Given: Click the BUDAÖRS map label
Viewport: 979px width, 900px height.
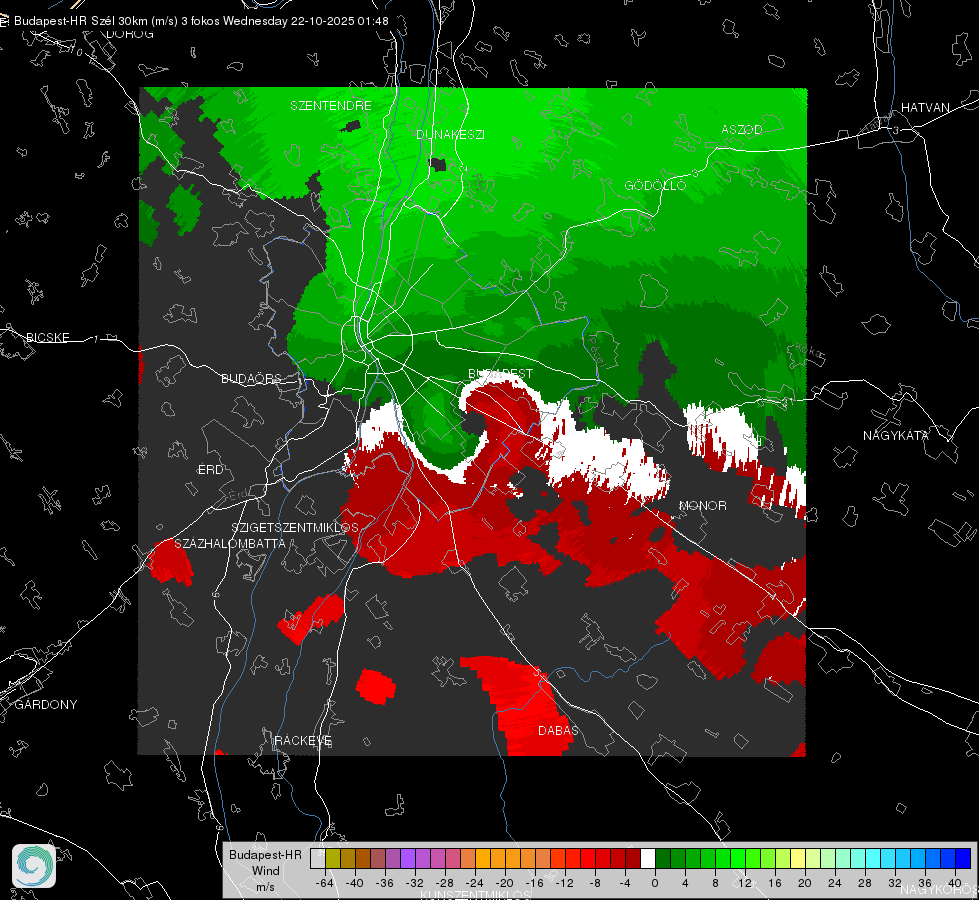Looking at the screenshot, I should tap(252, 378).
